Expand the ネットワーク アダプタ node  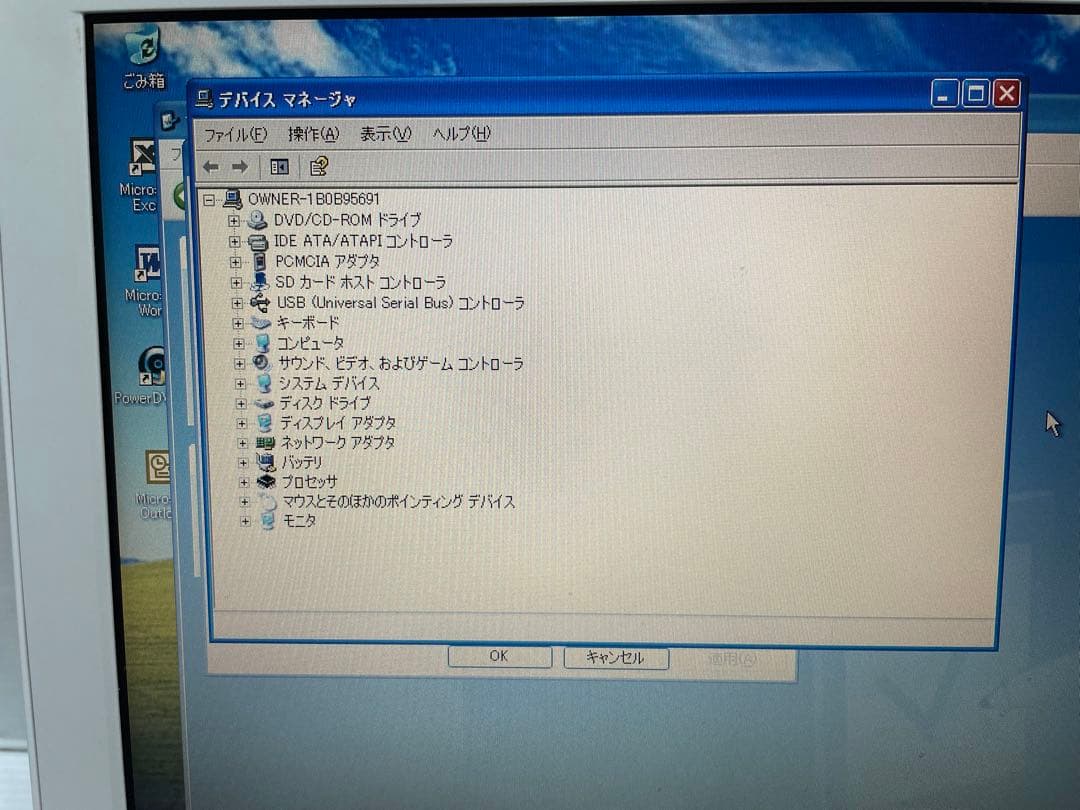tap(242, 443)
